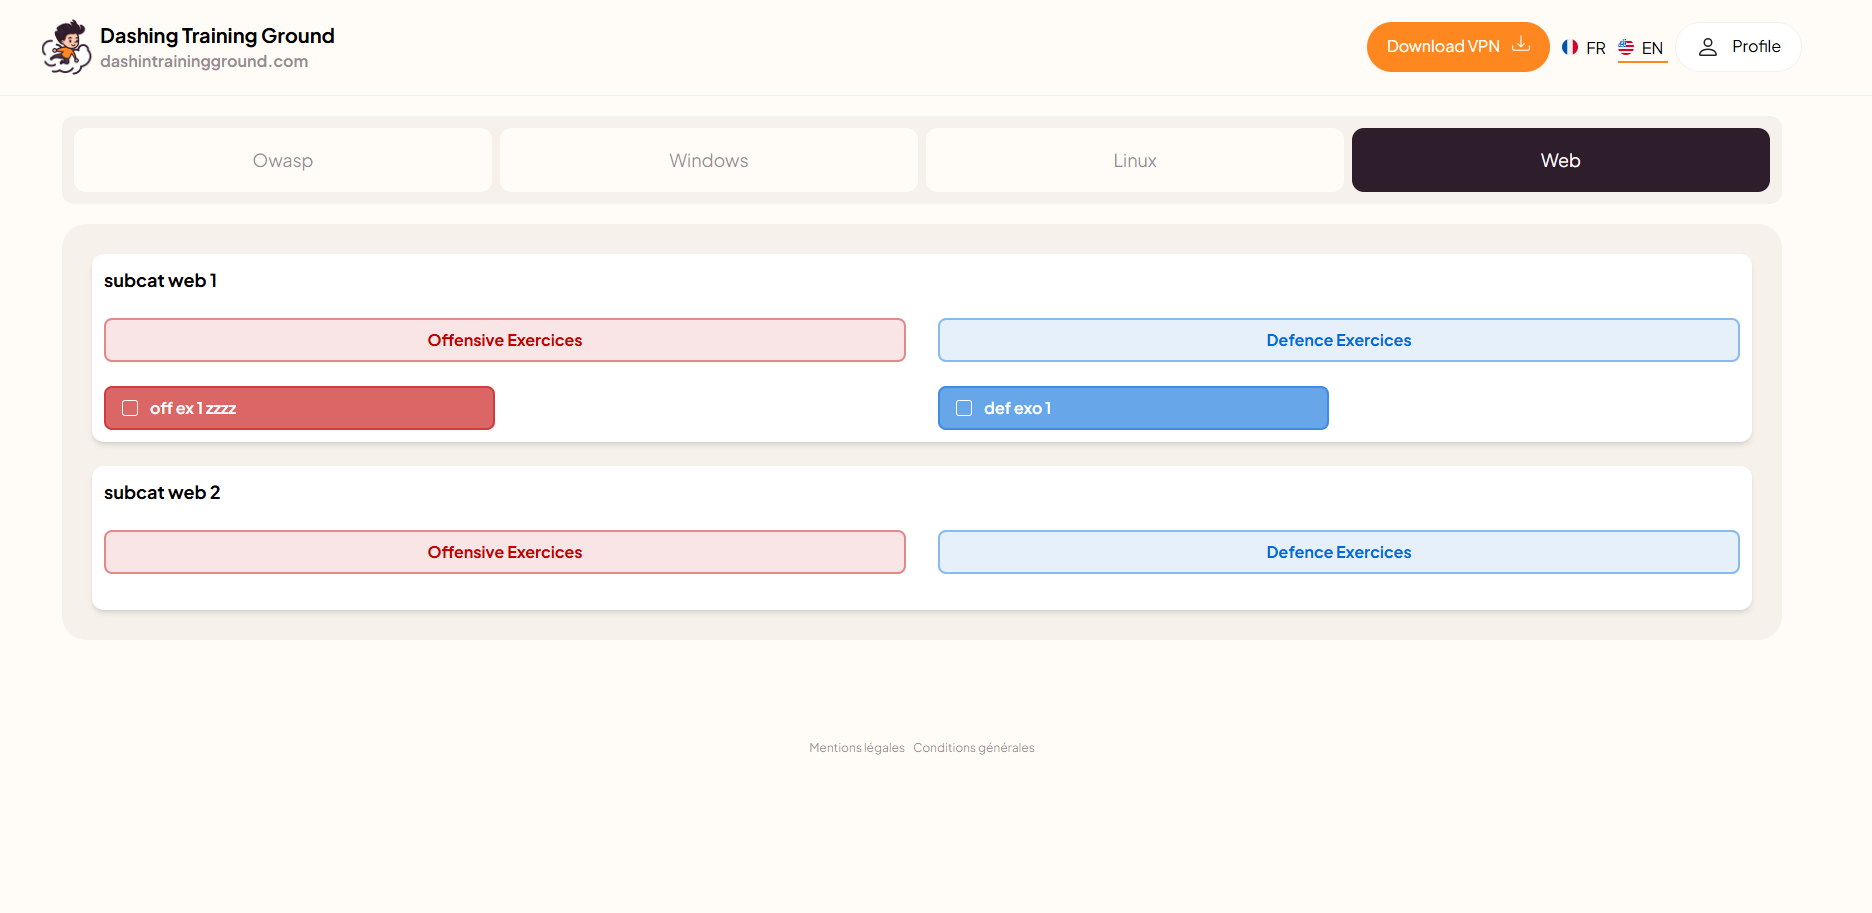The height and width of the screenshot is (913, 1872).
Task: Open the Mentions légales link
Action: click(856, 748)
